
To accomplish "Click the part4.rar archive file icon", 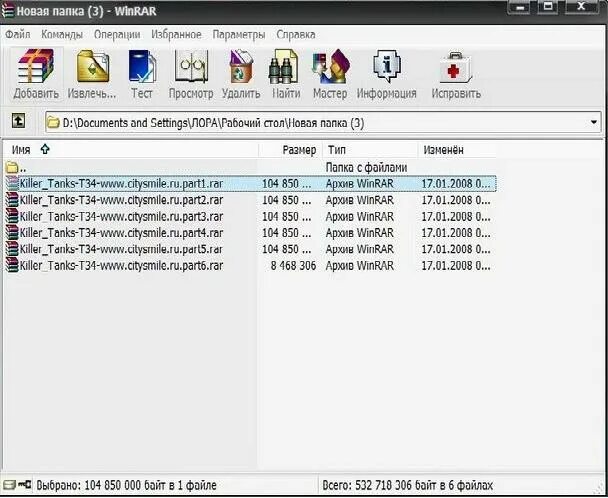I will (12, 232).
